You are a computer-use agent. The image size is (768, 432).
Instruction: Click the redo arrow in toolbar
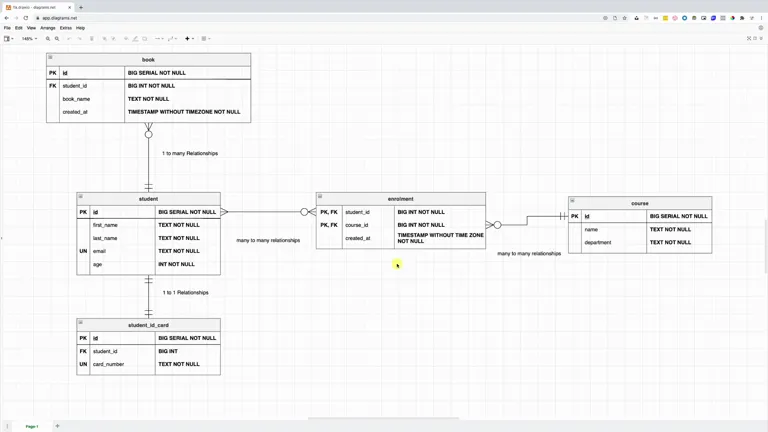[79, 39]
